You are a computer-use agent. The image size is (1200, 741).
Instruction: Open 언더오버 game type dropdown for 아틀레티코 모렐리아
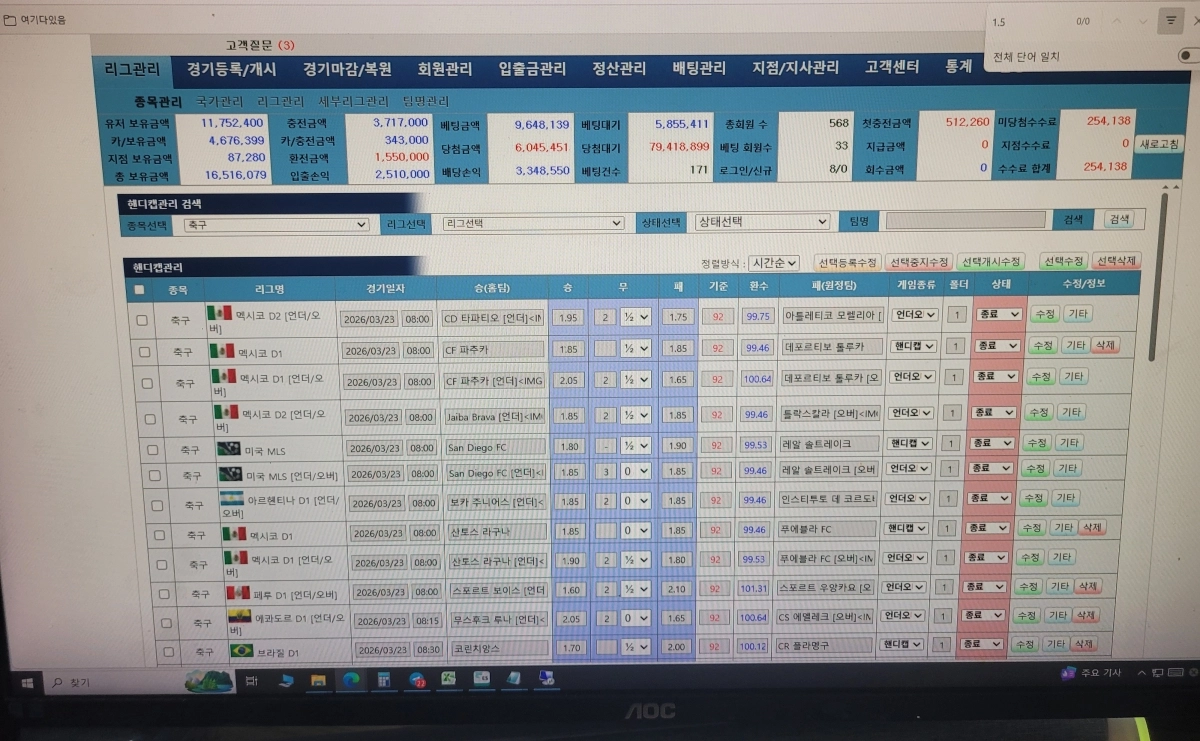pos(914,315)
